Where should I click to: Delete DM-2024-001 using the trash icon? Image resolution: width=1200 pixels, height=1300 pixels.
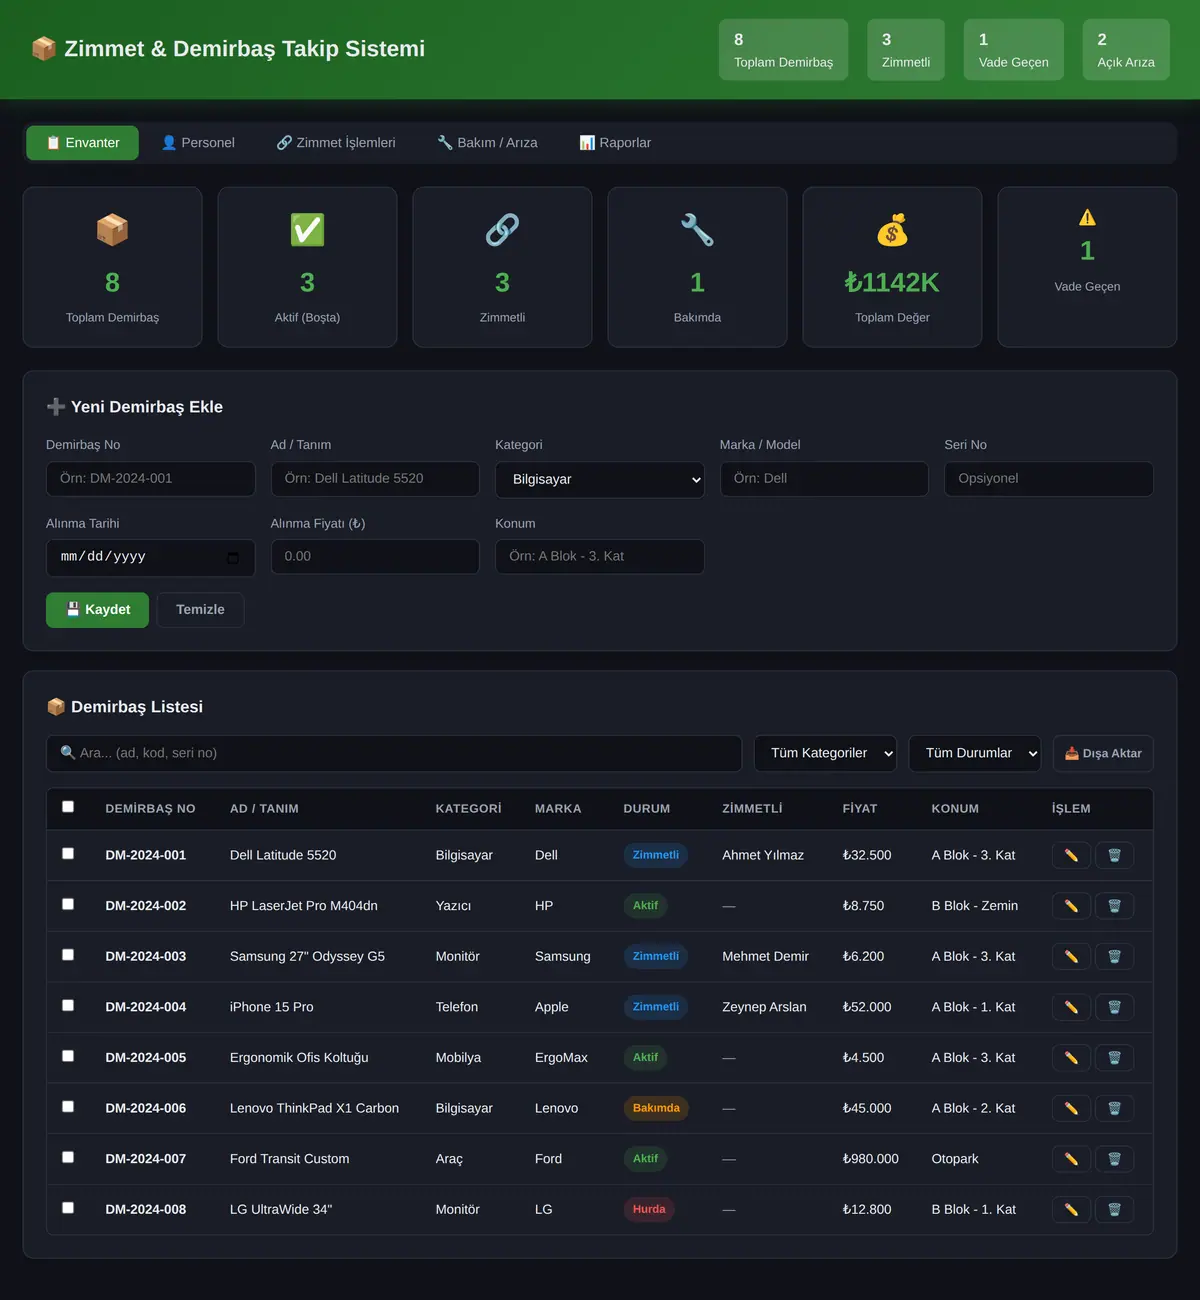pyautogui.click(x=1114, y=855)
